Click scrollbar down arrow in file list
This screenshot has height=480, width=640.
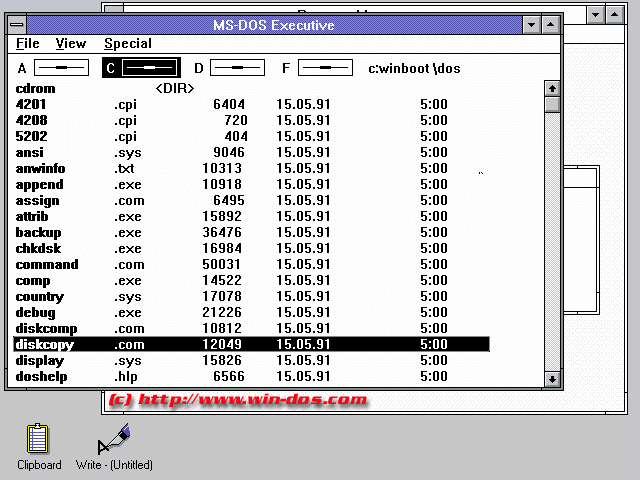pos(552,378)
